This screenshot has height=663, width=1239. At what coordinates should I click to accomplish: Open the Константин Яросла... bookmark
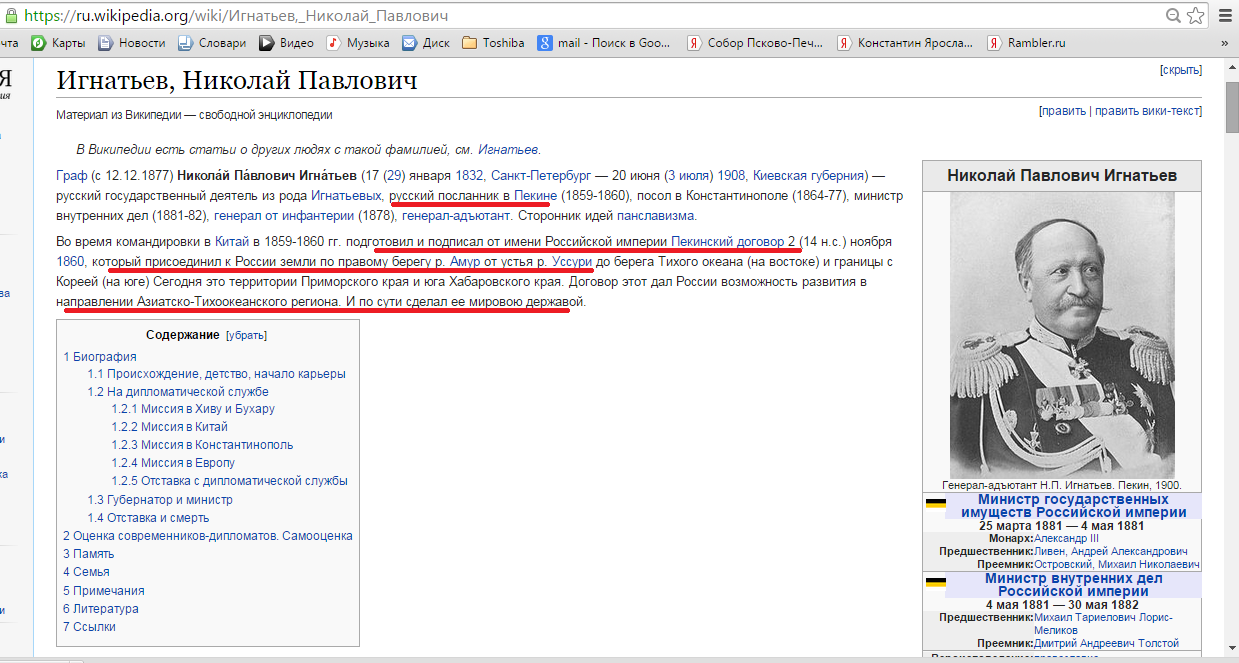[x=905, y=43]
